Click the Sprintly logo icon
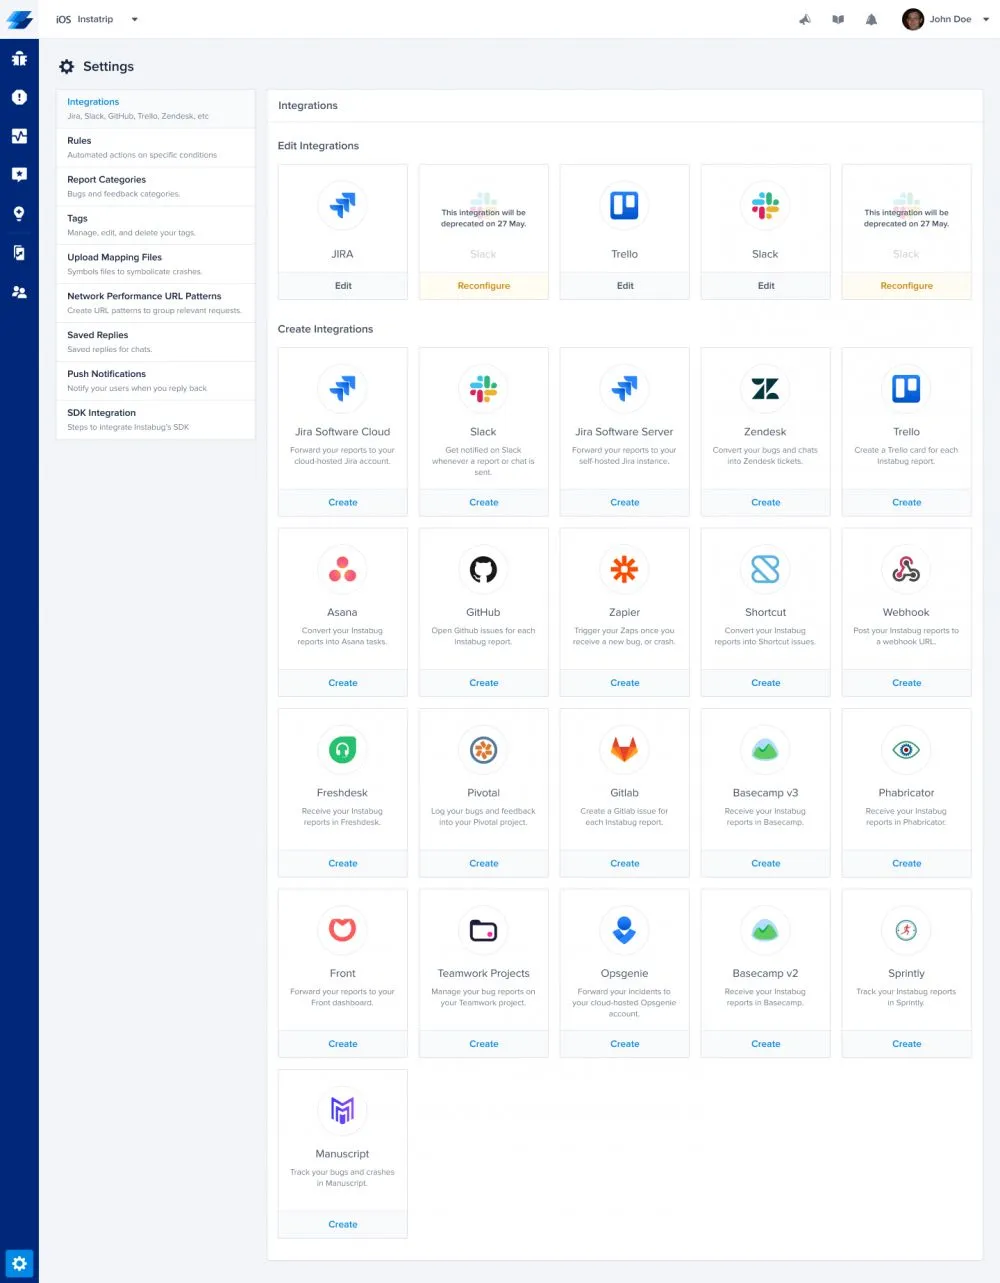 point(906,930)
